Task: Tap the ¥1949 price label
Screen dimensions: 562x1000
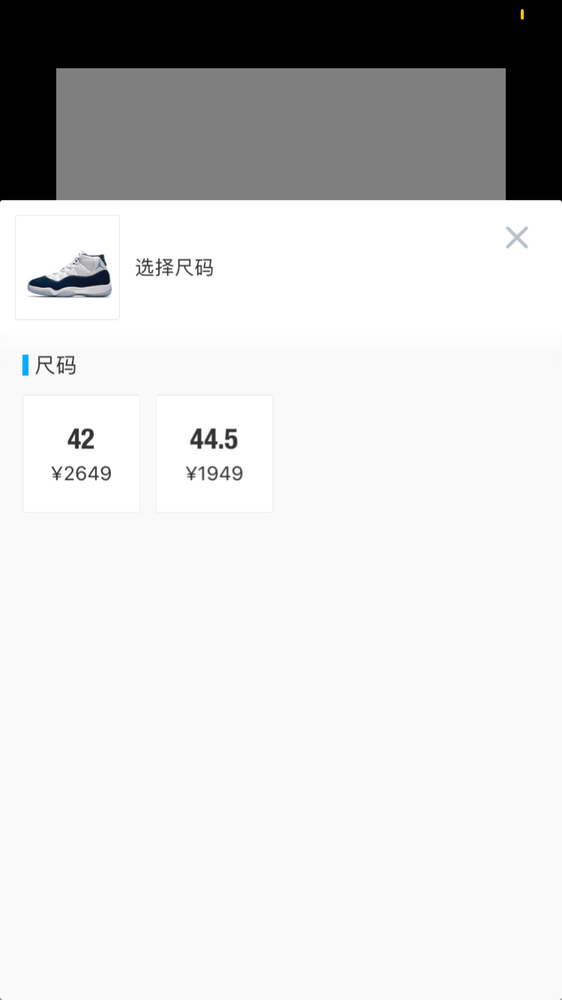Action: pos(214,474)
